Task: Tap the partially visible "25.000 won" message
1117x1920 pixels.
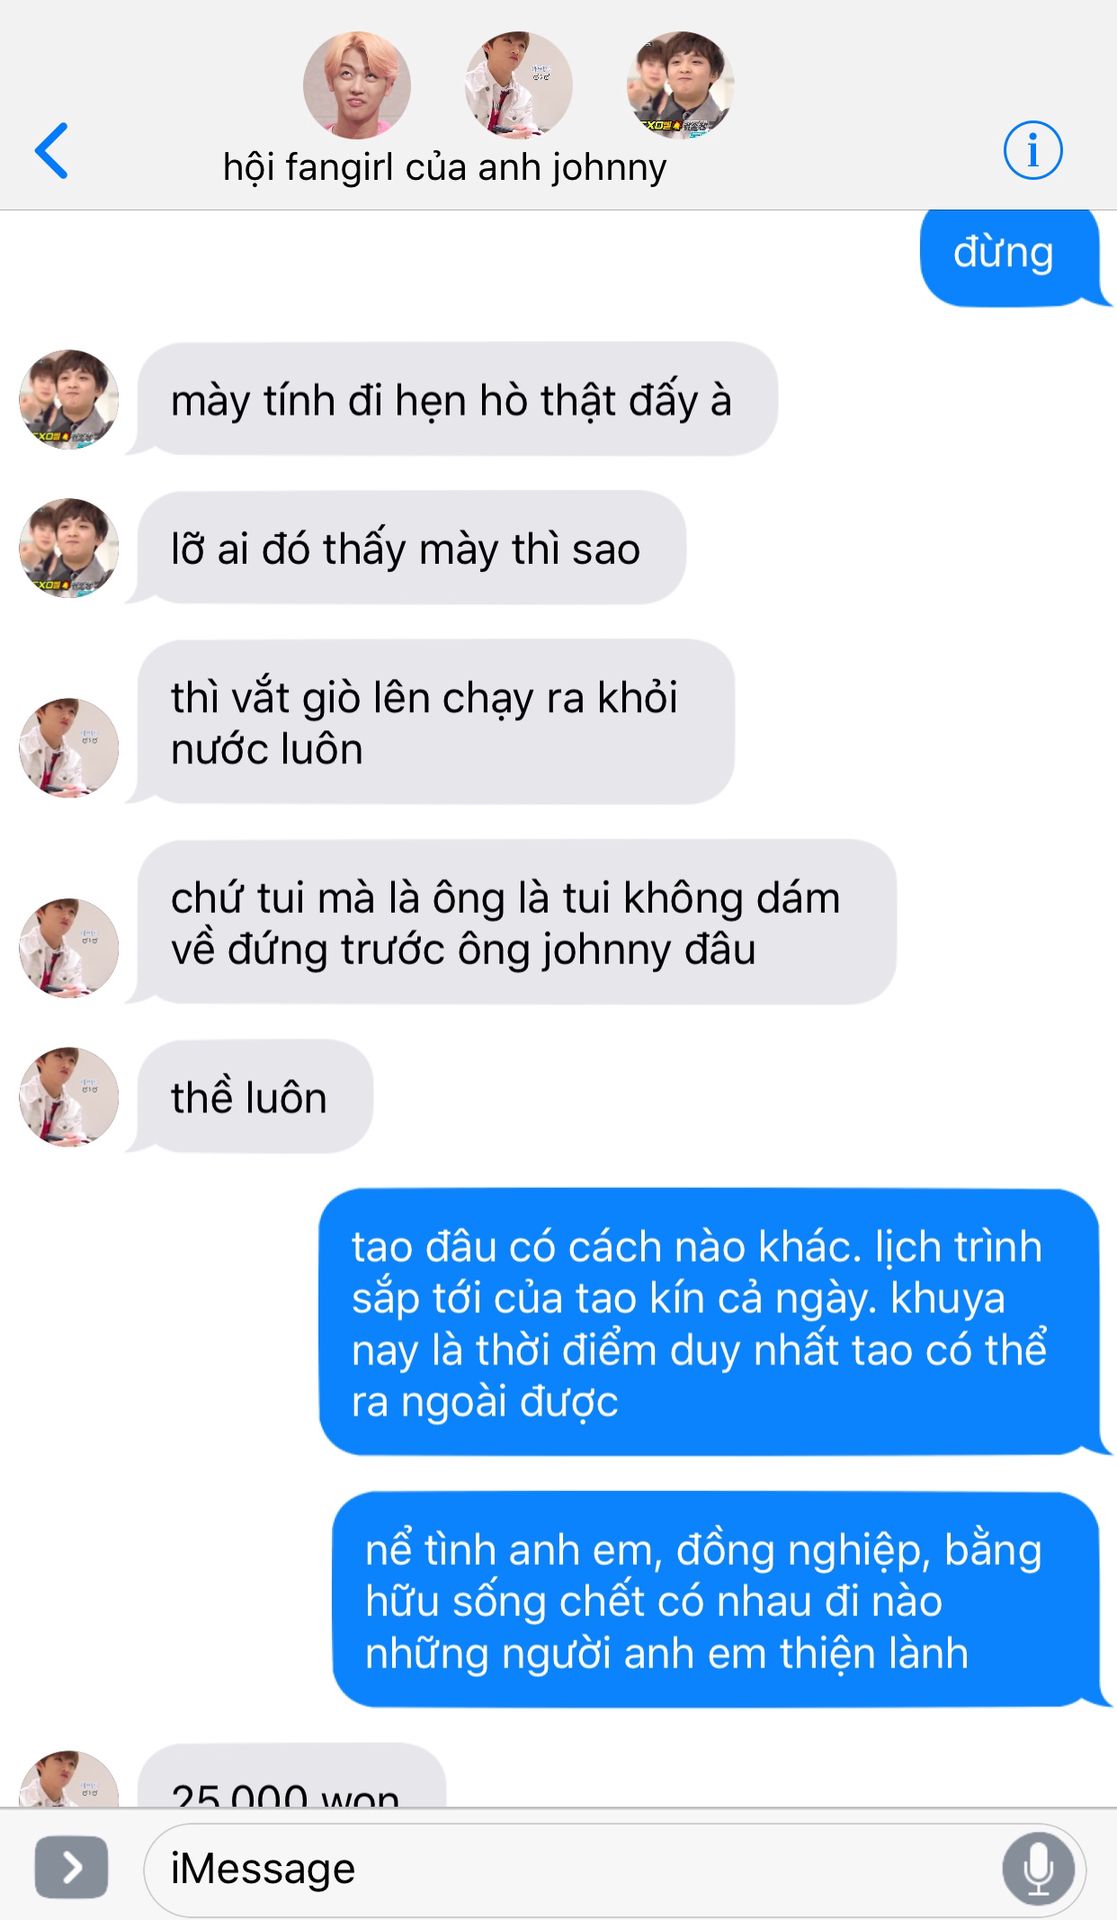Action: tap(290, 1776)
